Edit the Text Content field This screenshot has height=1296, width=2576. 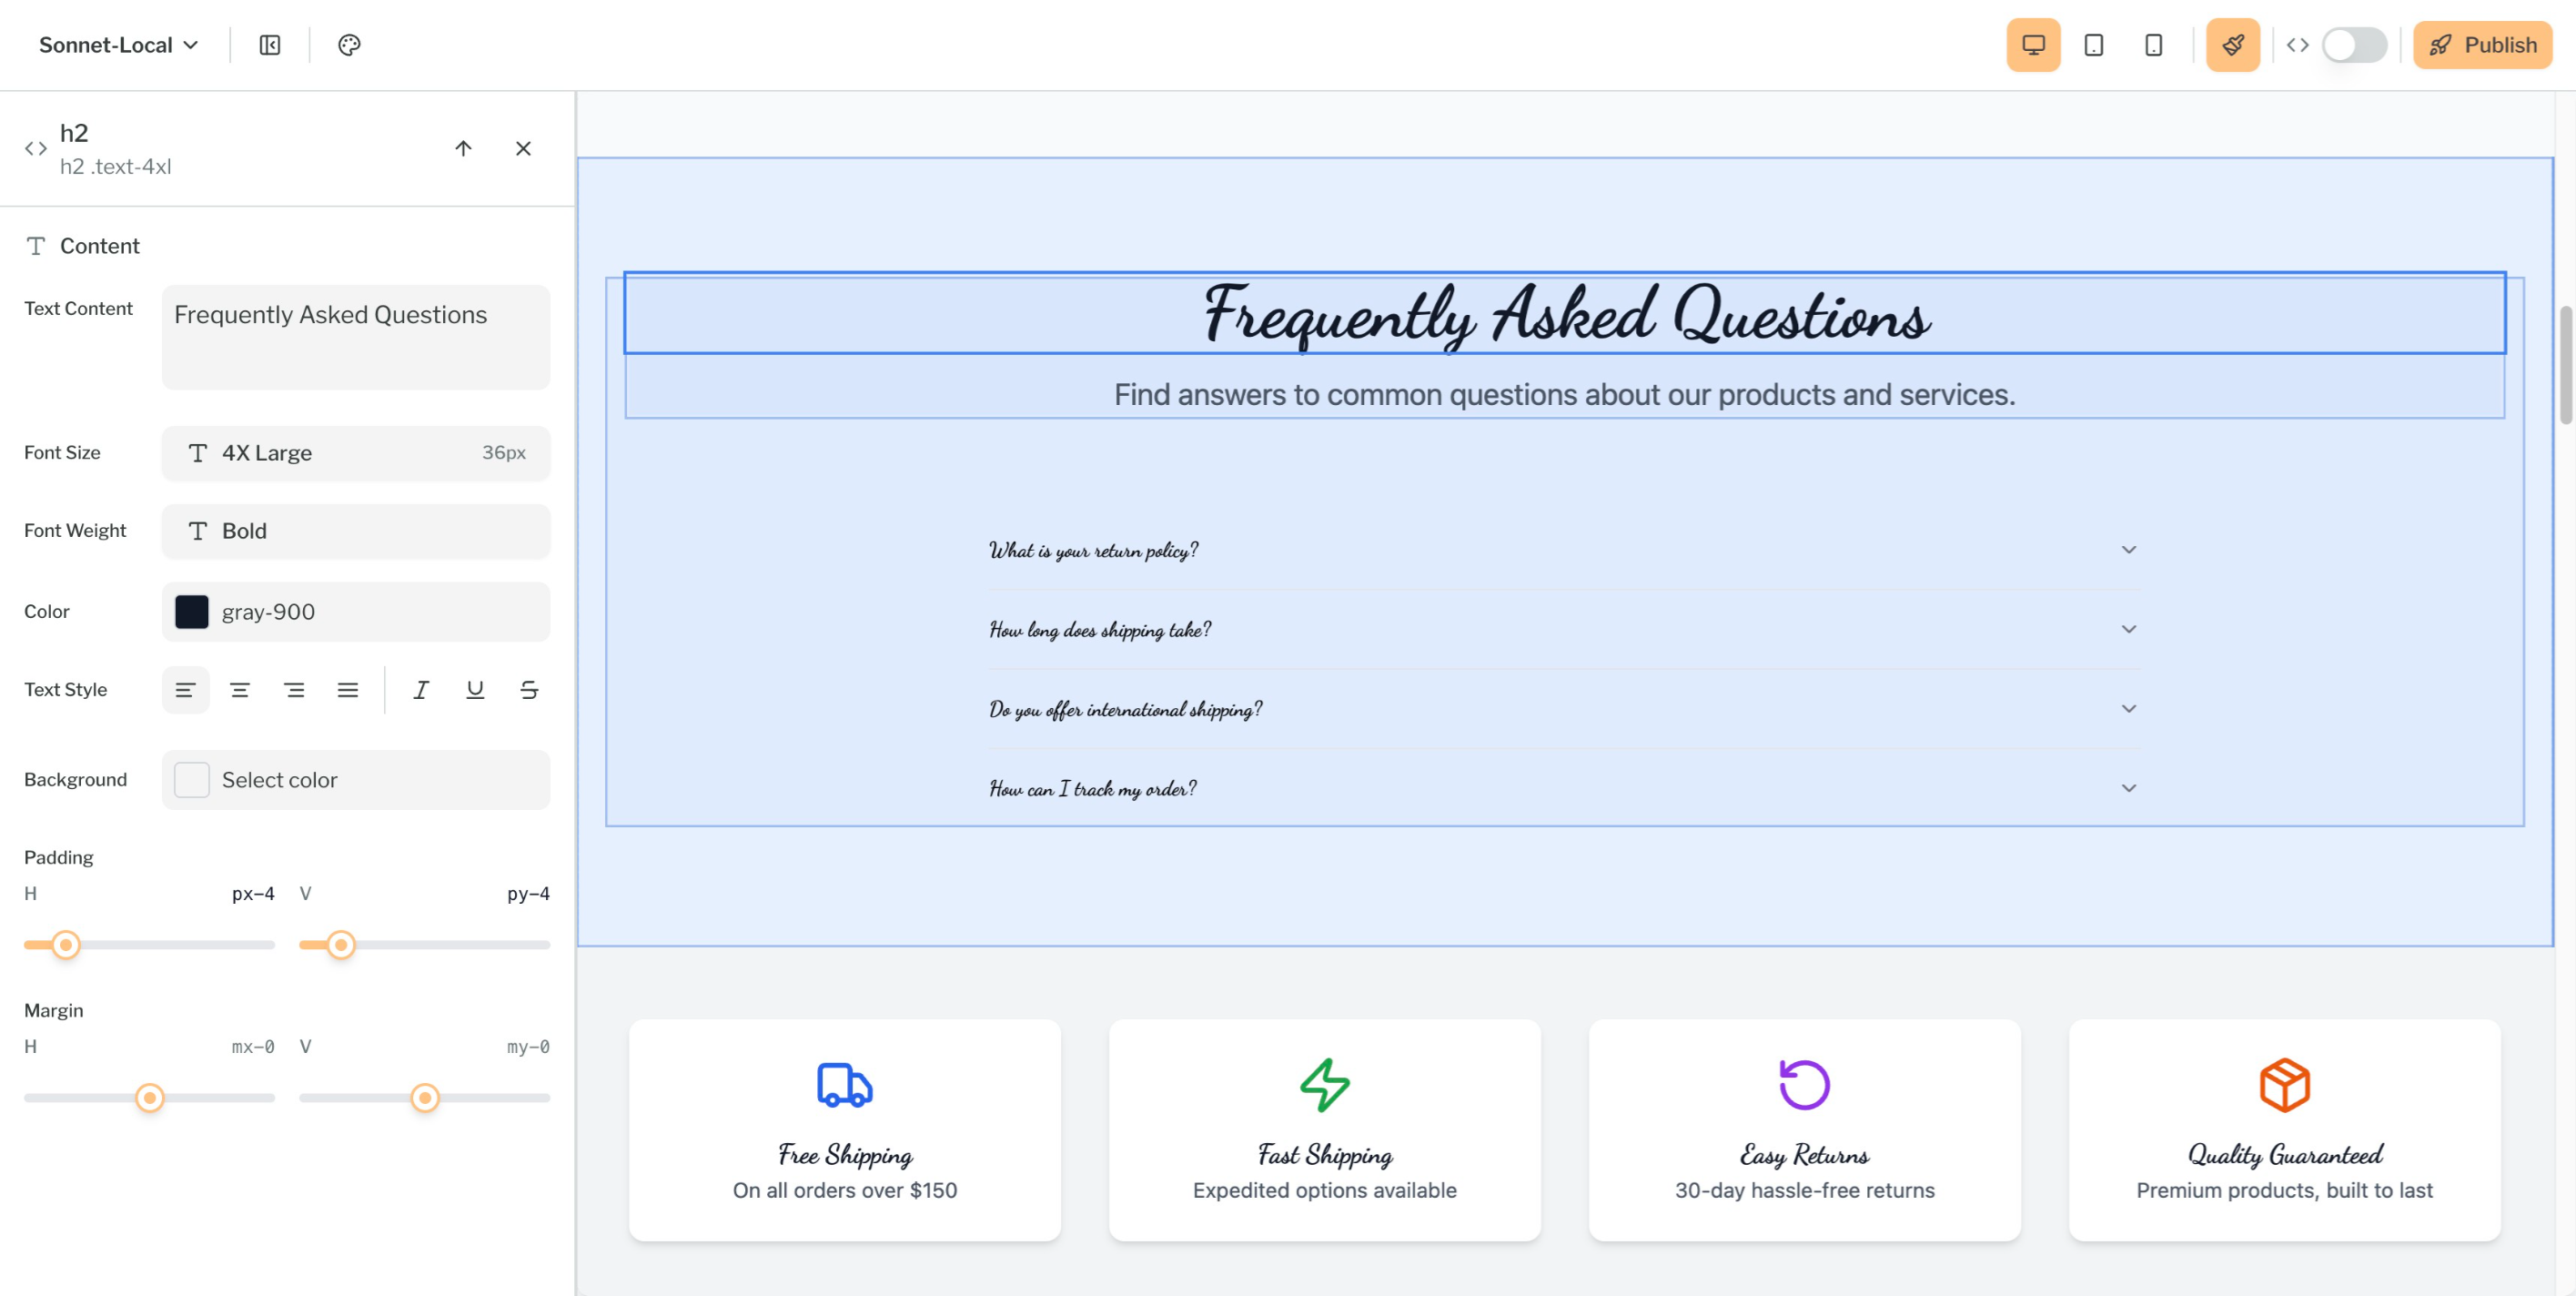(x=355, y=336)
